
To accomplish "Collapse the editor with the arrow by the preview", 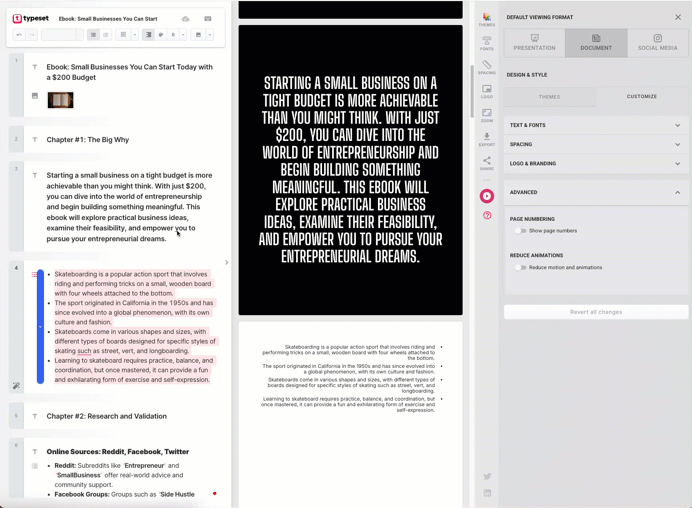I will click(x=226, y=263).
